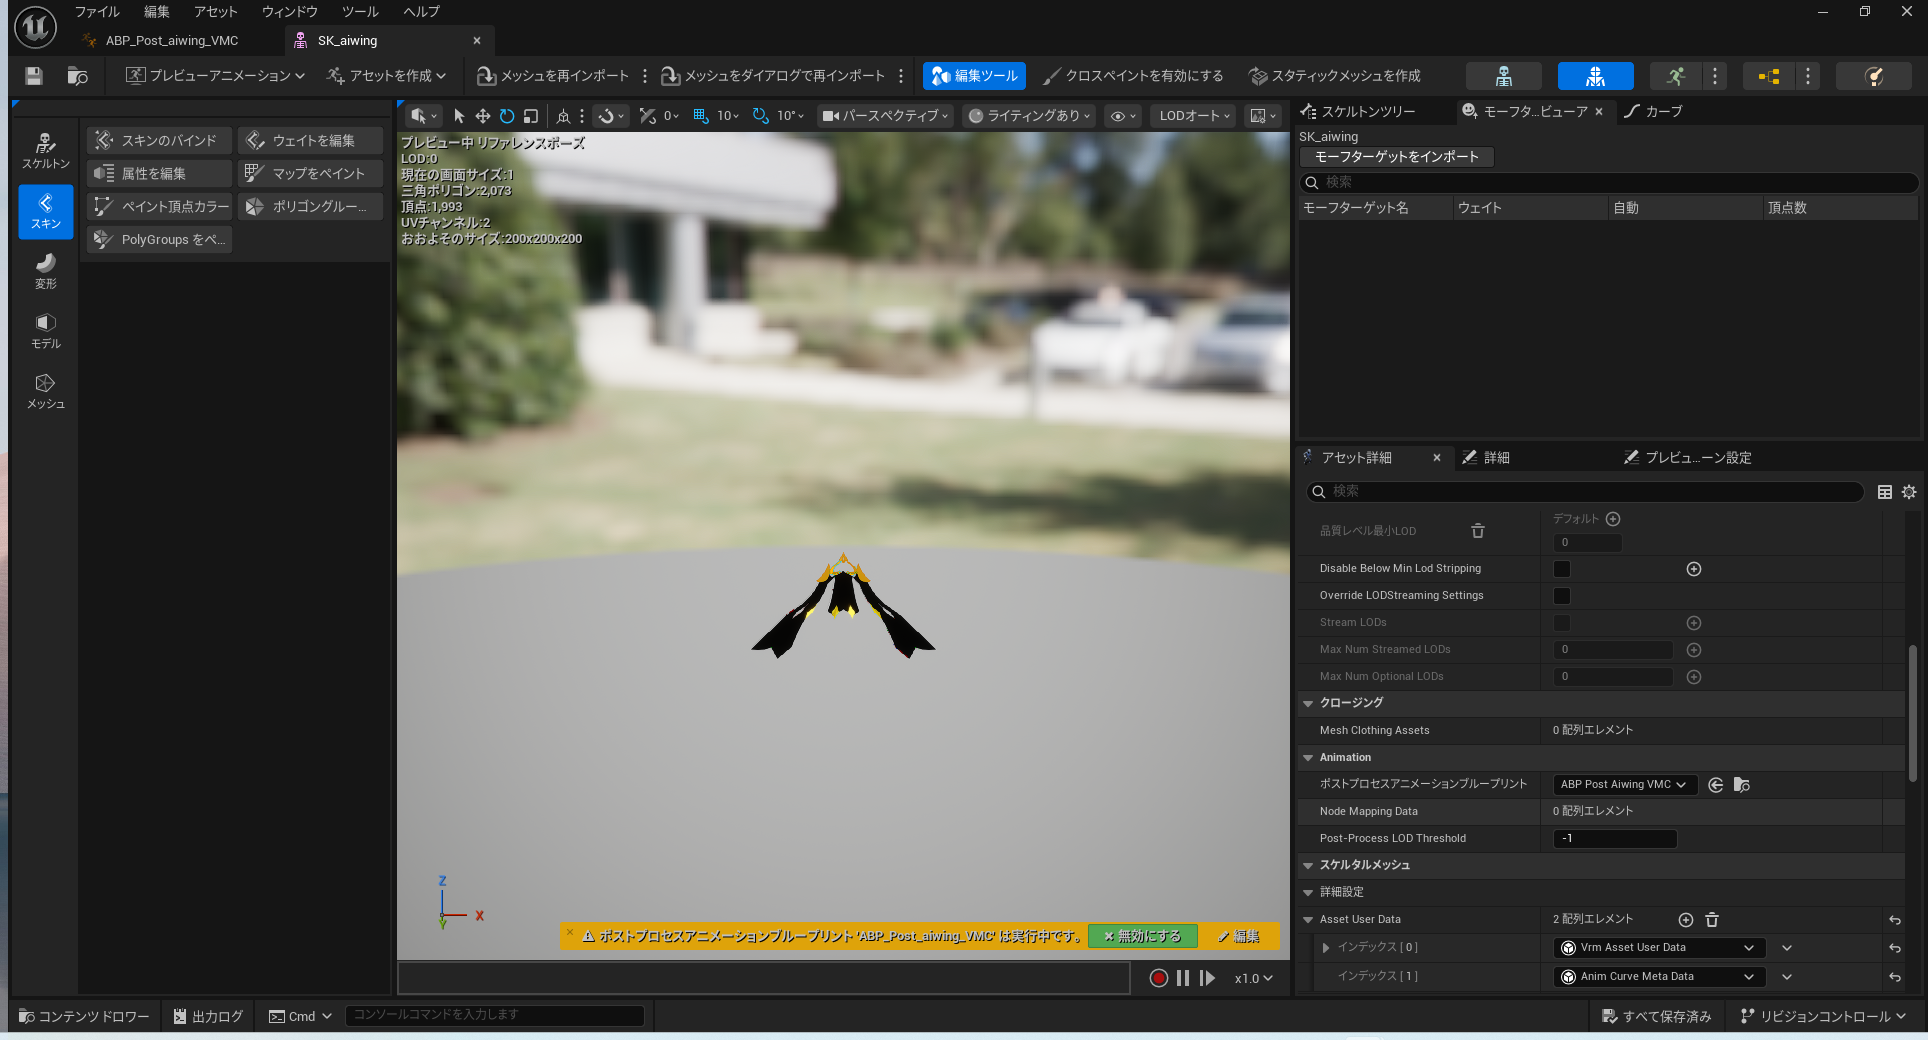The height and width of the screenshot is (1040, 1928).
Task: Open the Window menu
Action: (289, 12)
